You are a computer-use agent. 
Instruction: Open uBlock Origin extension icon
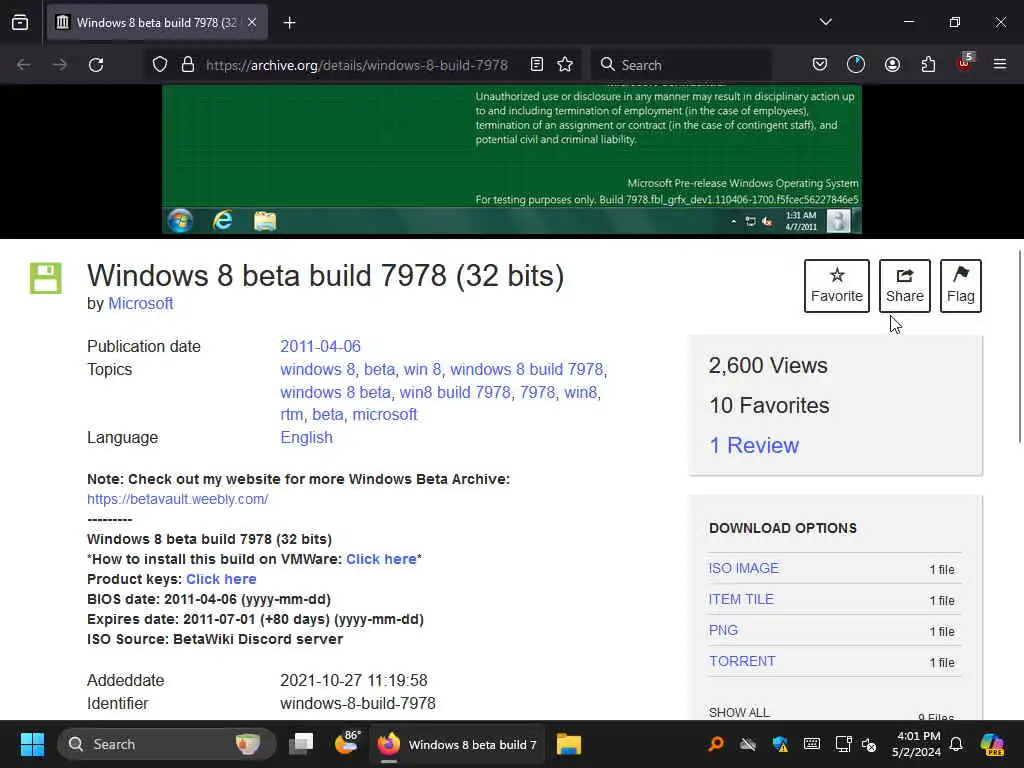(x=965, y=63)
